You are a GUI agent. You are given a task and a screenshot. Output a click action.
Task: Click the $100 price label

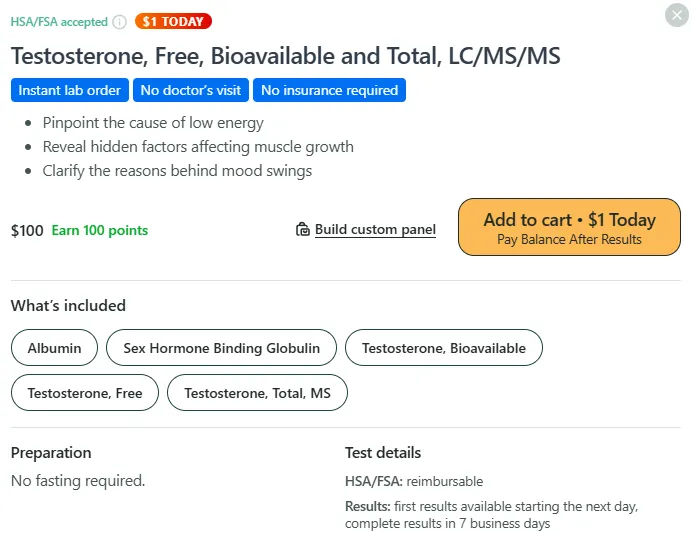[x=27, y=230]
